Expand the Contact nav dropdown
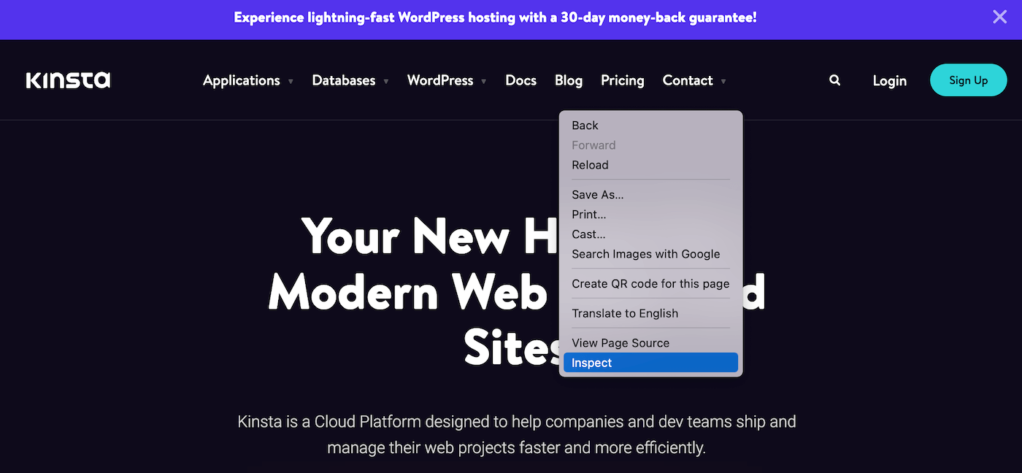Viewport: 1022px width, 473px height. pos(694,81)
